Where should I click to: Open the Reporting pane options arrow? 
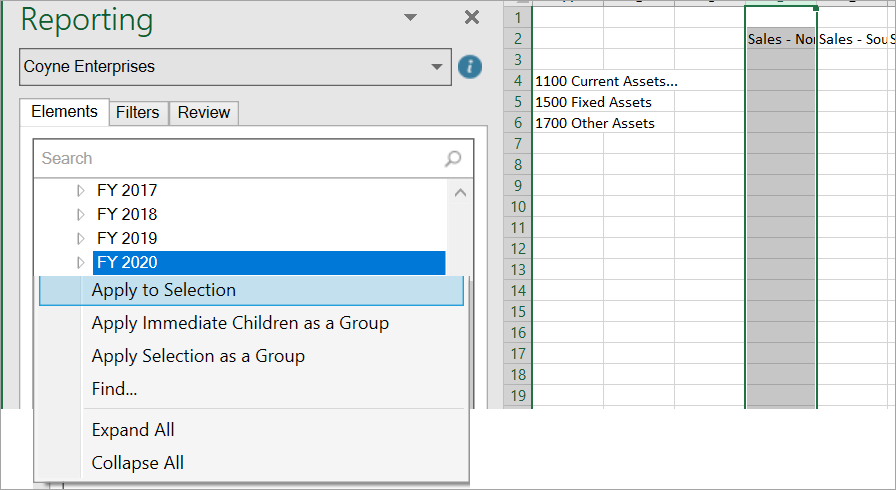[410, 17]
